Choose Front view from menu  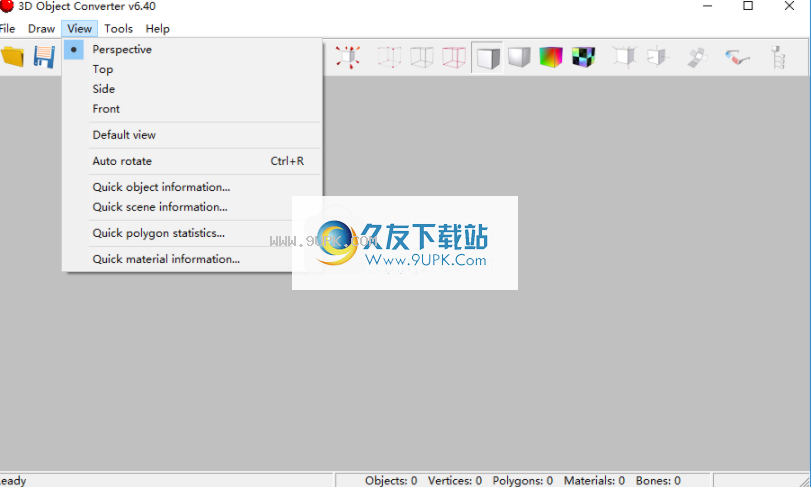[x=192, y=109]
